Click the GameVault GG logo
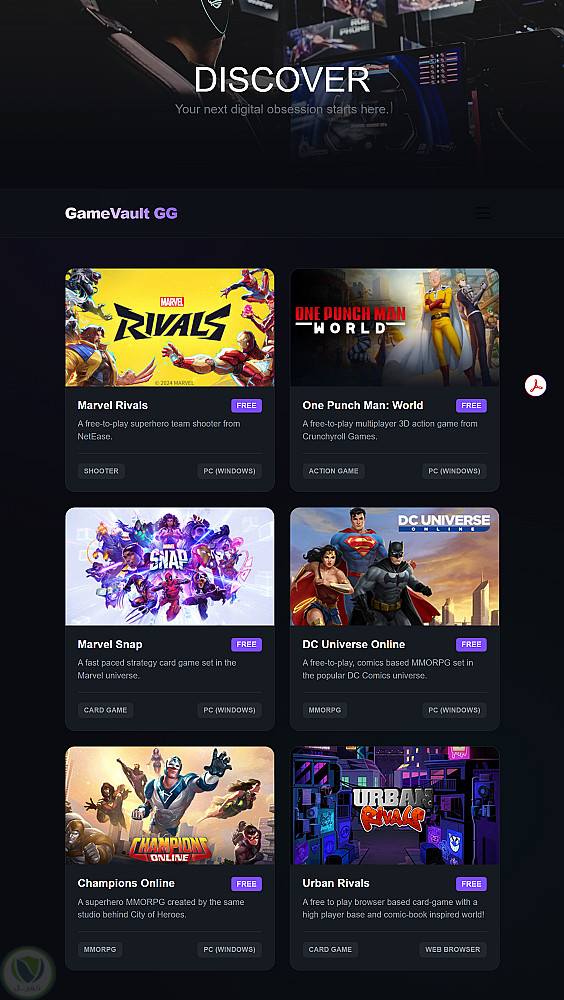 121,213
